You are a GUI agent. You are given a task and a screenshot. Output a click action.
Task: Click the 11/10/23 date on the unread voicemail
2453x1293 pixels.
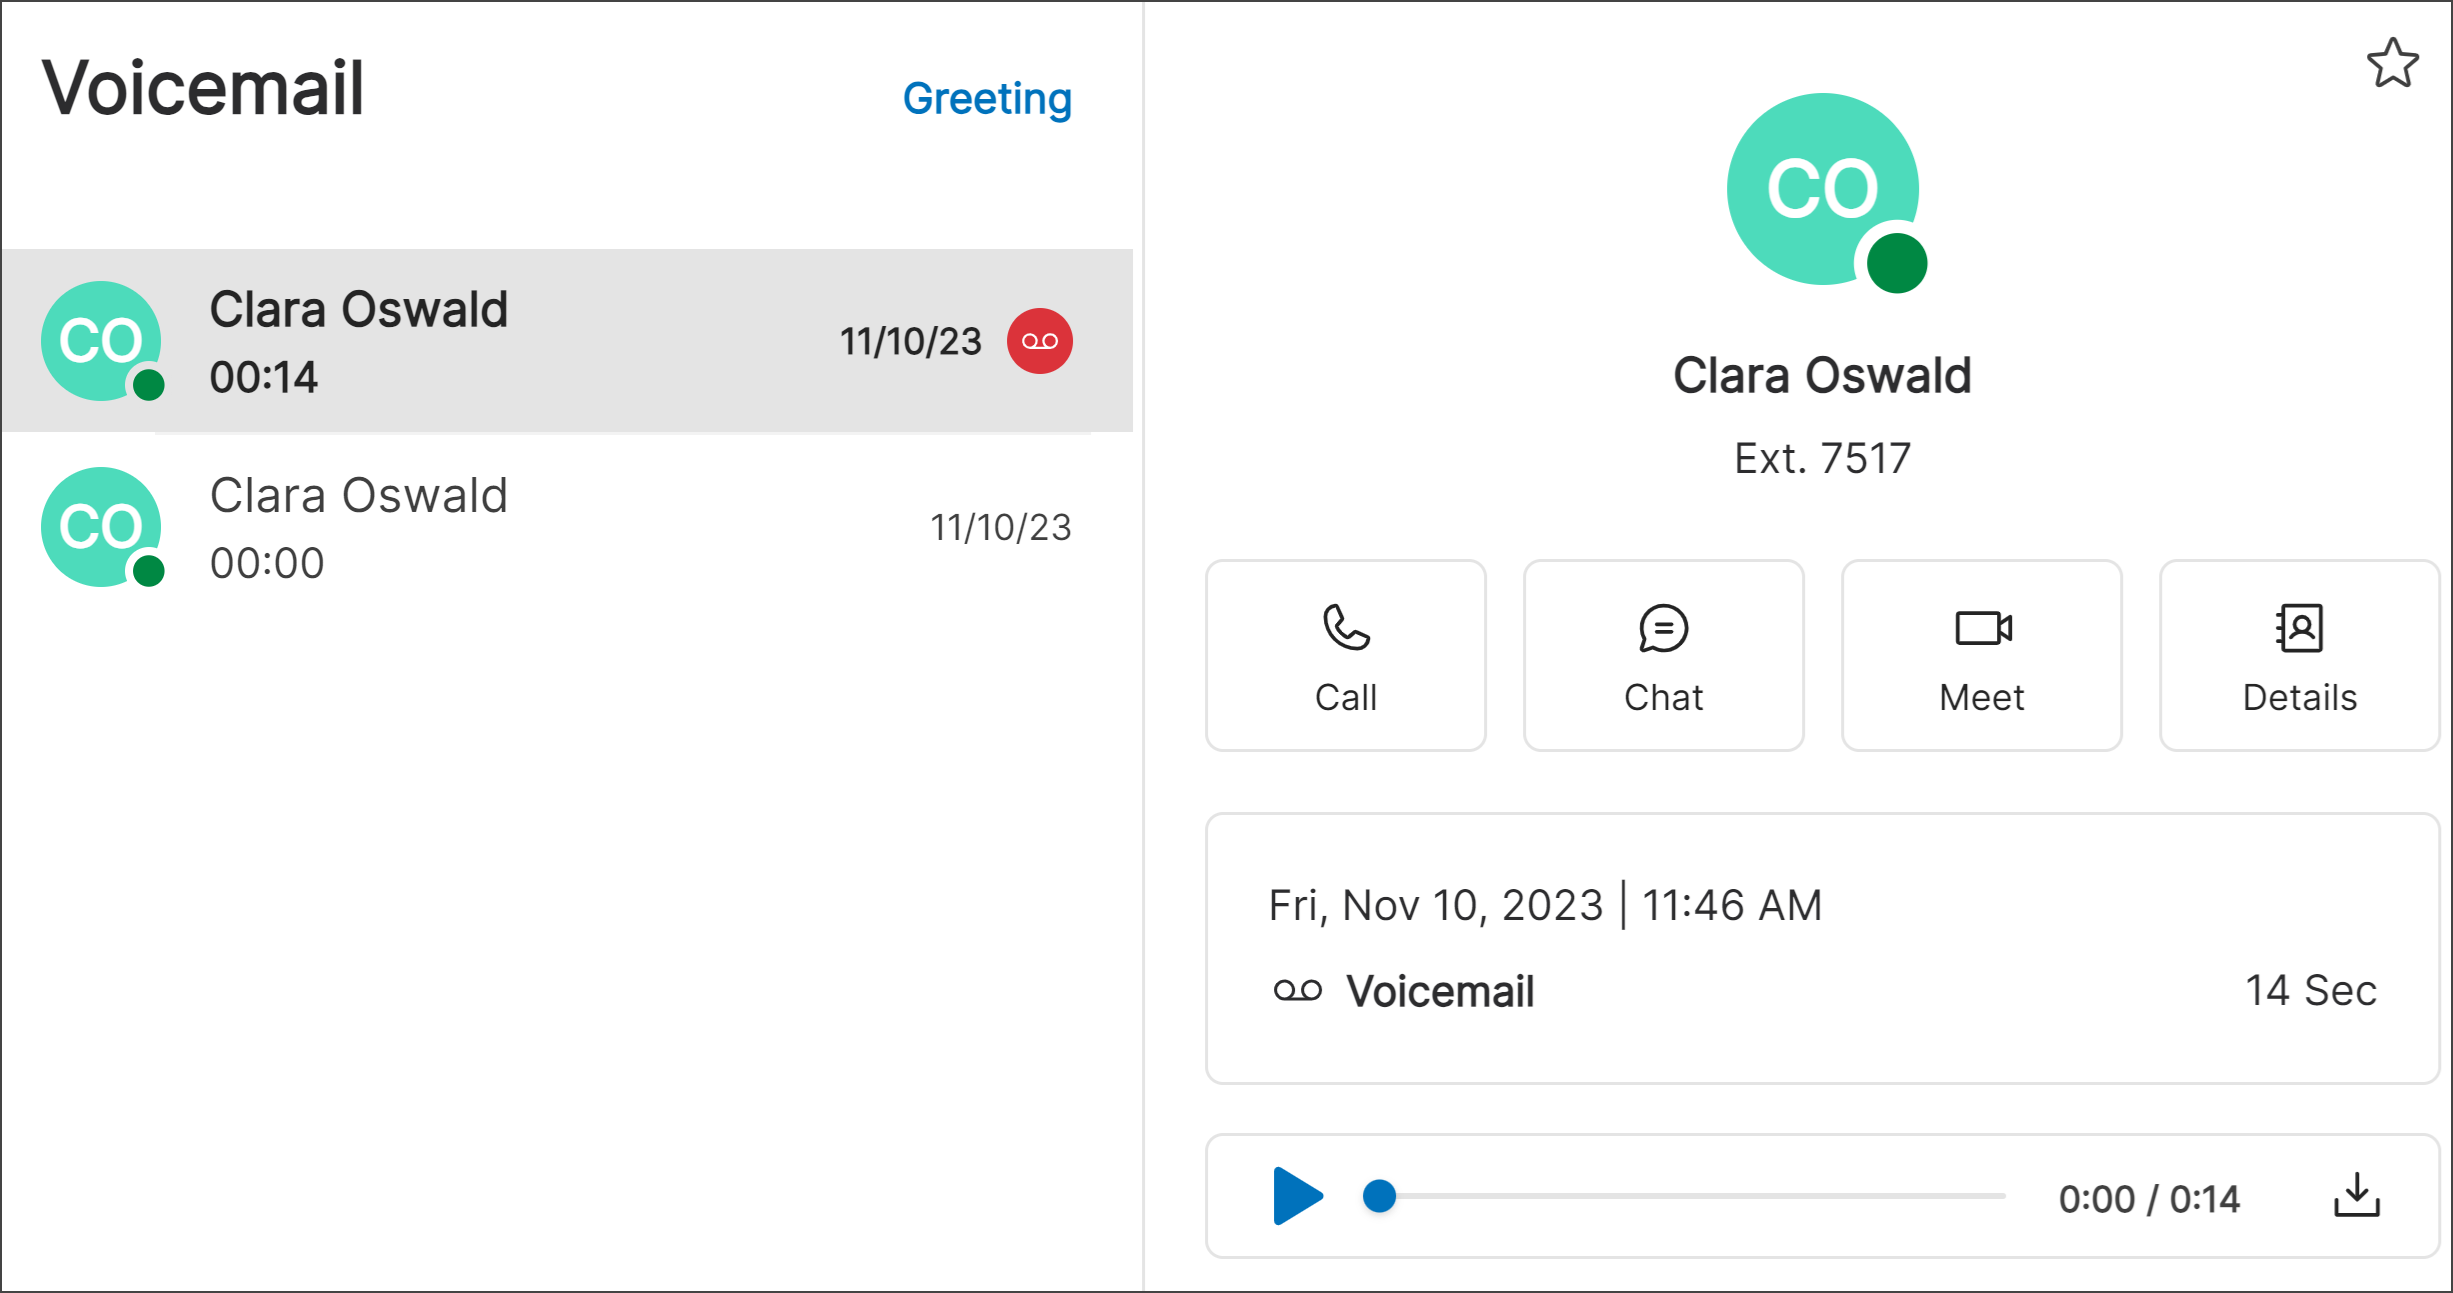(x=911, y=341)
